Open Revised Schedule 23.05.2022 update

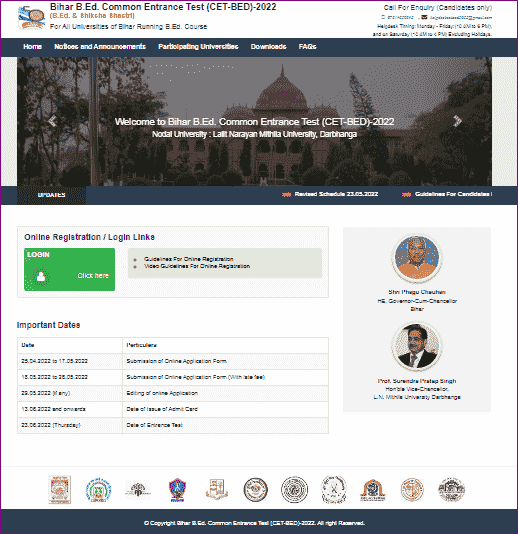click(x=336, y=194)
